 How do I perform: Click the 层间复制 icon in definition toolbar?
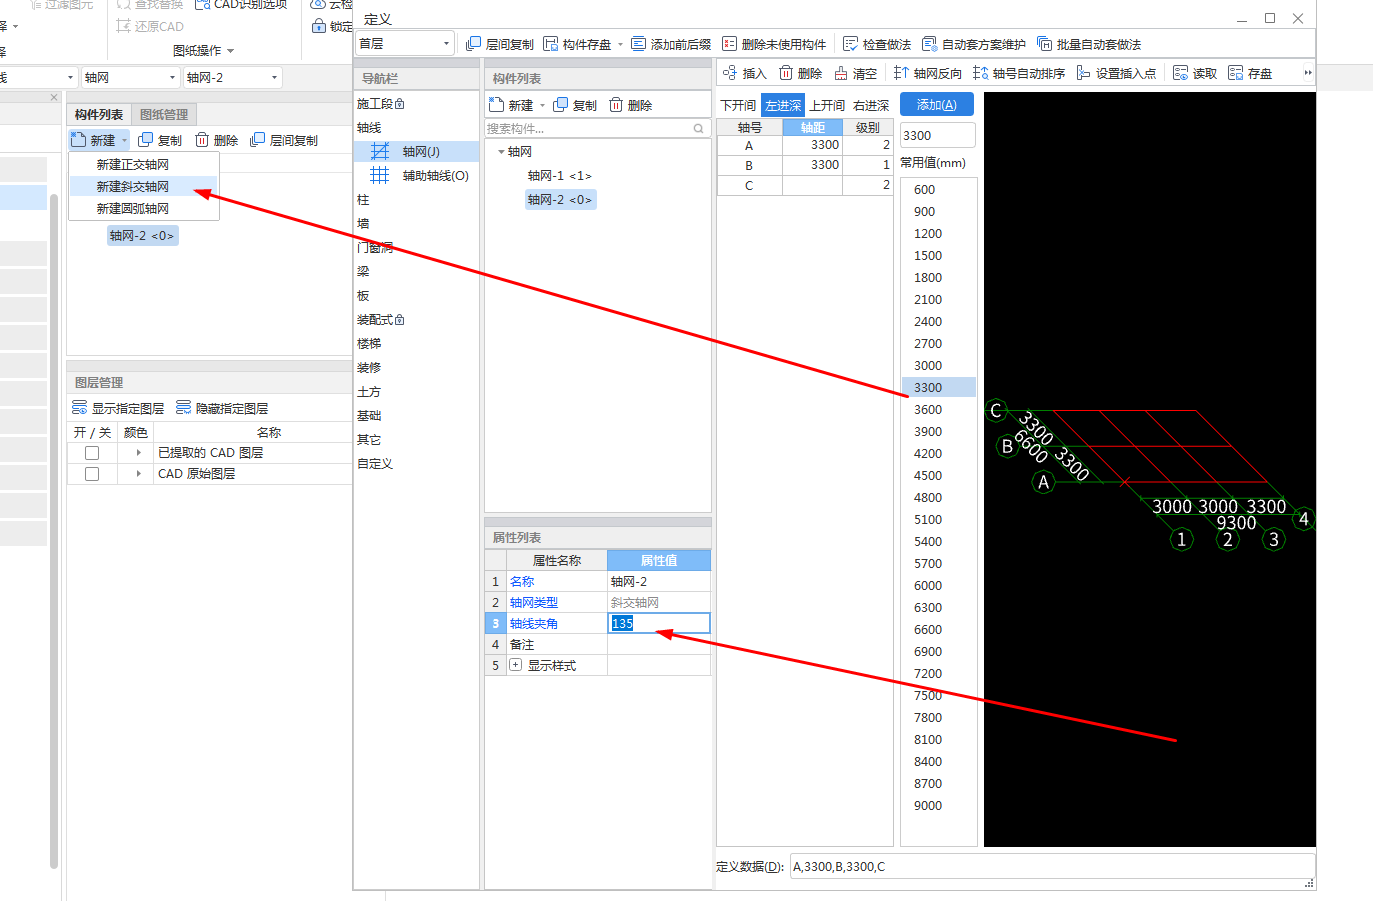point(474,44)
